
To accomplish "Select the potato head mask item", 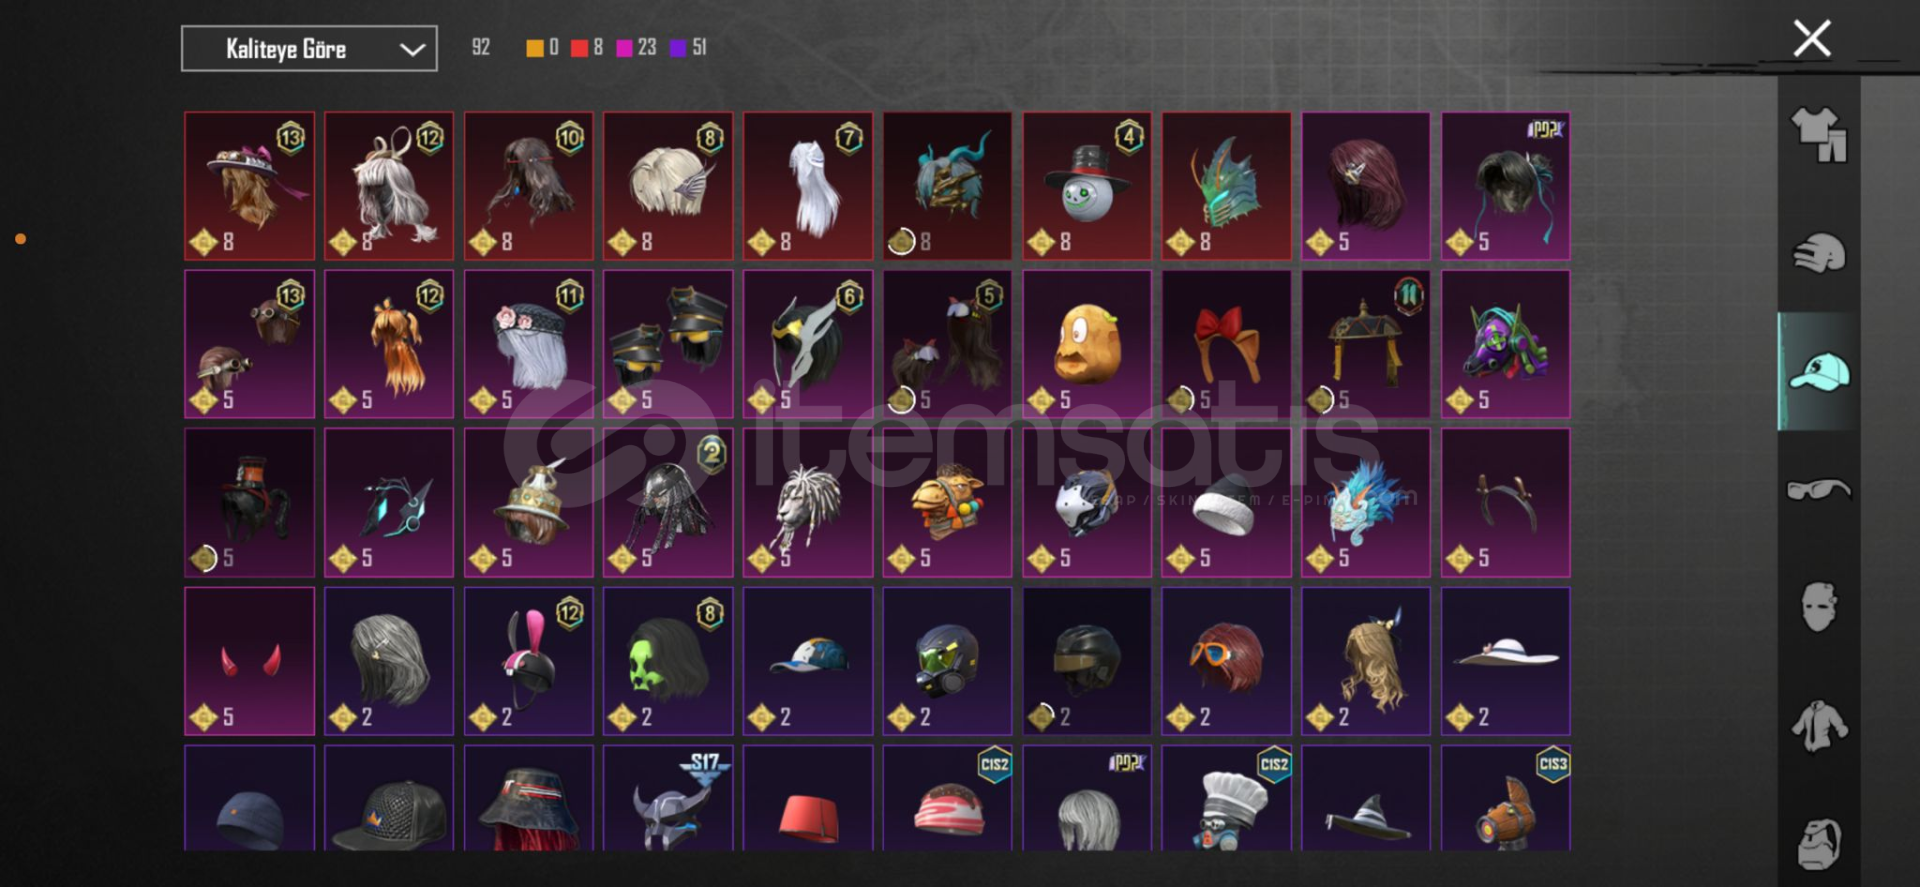I will pos(1087,344).
